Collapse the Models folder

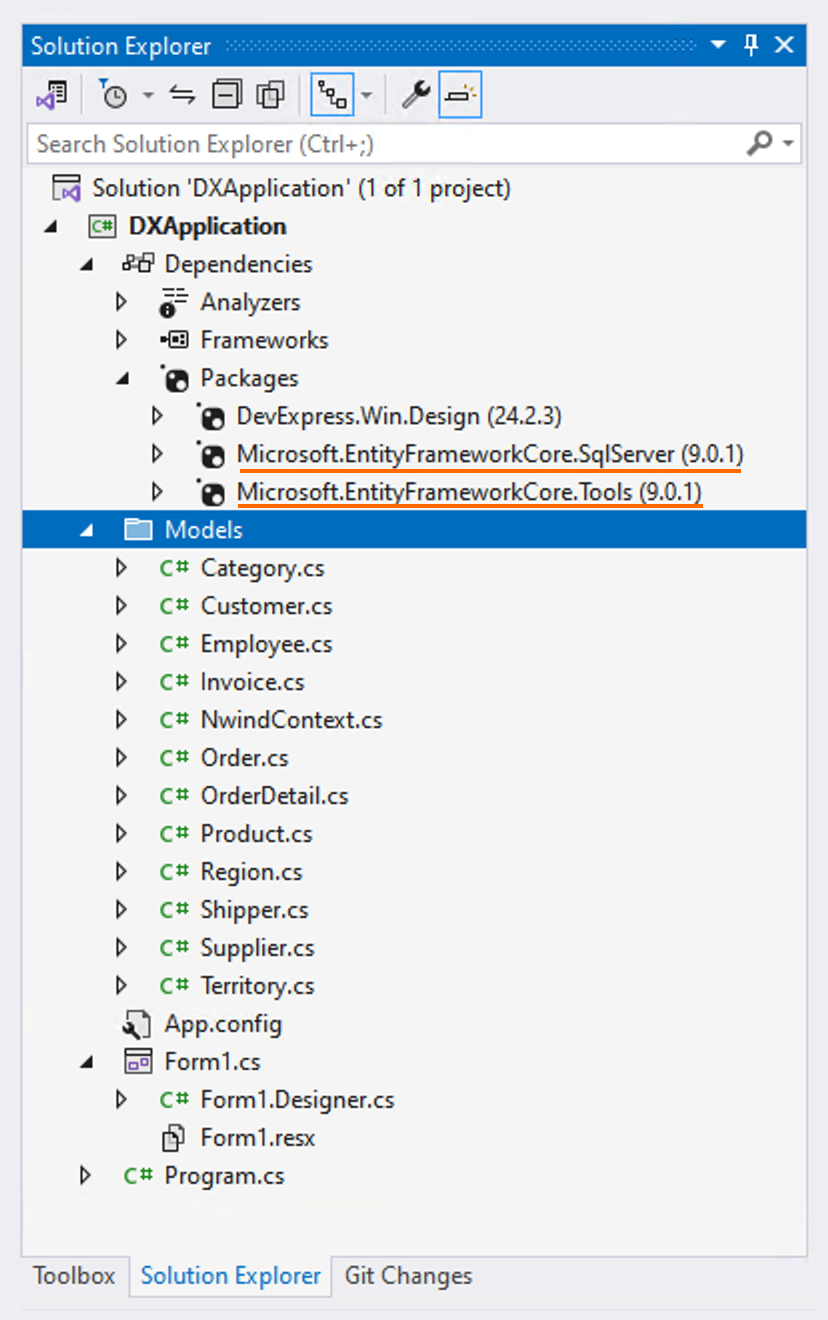[86, 530]
